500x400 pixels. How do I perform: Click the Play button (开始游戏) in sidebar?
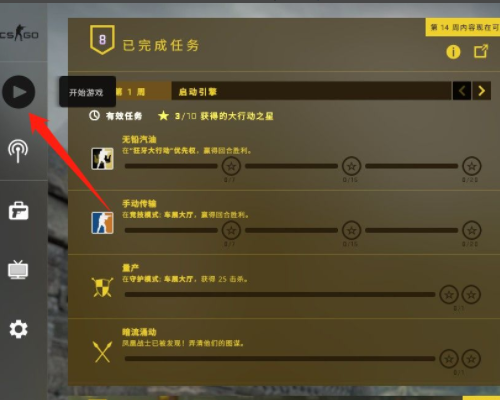coord(19,92)
